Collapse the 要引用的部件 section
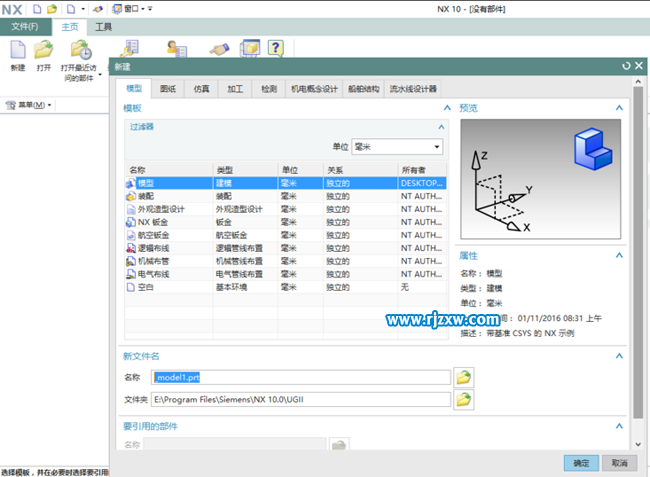This screenshot has height=477, width=650. [619, 426]
